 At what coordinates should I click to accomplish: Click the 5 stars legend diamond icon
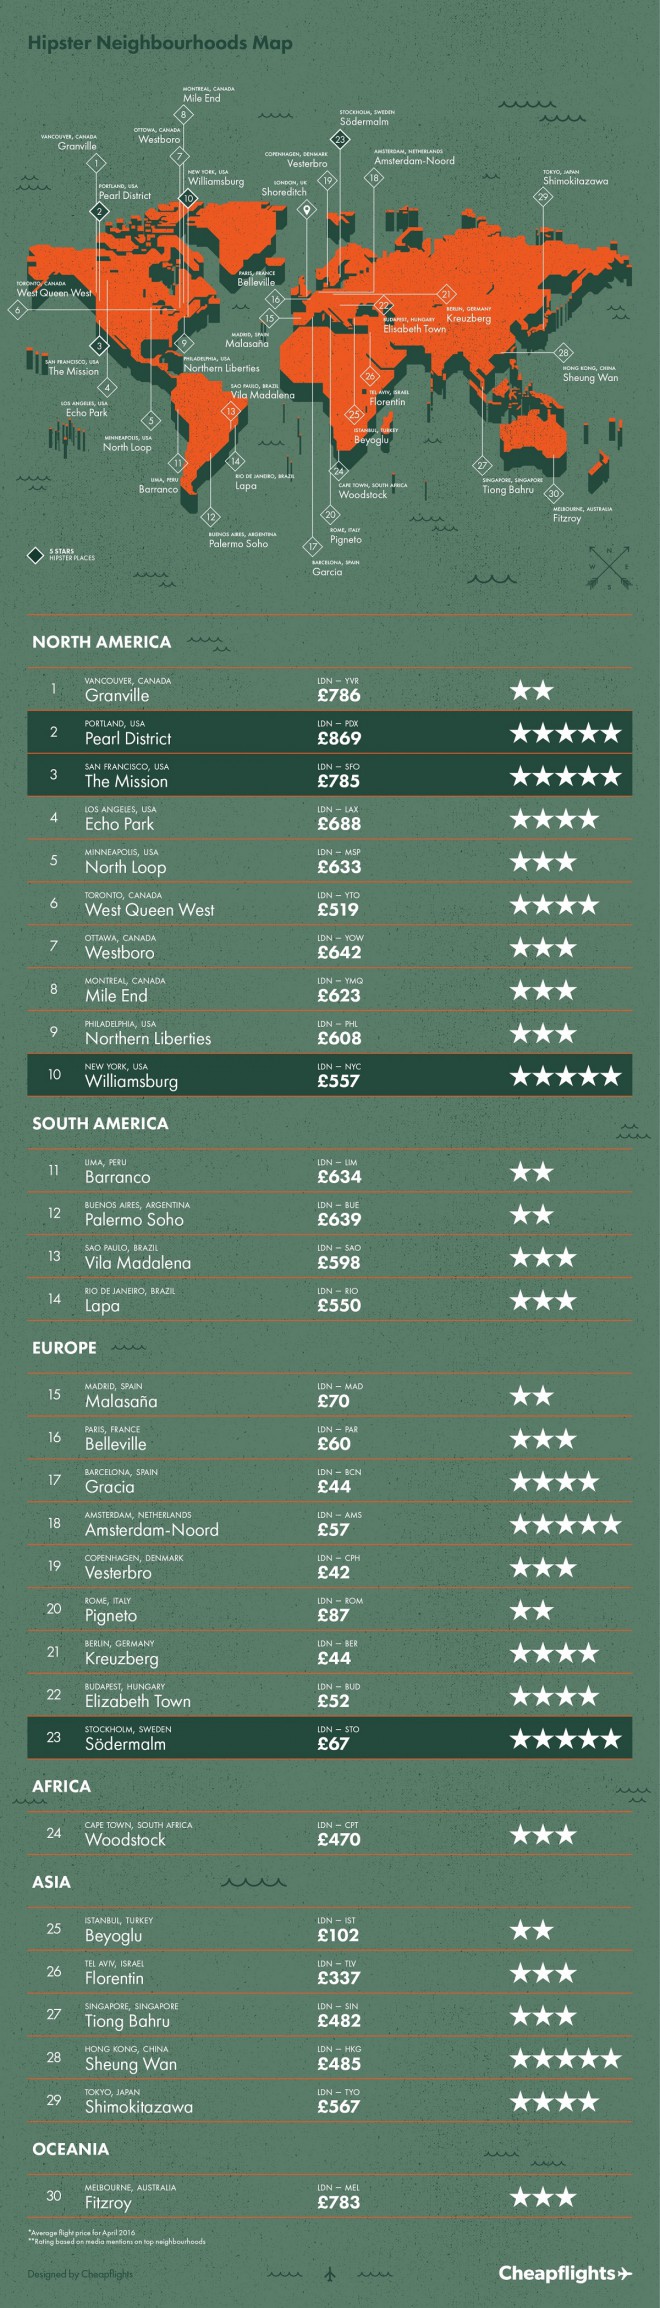37,554
